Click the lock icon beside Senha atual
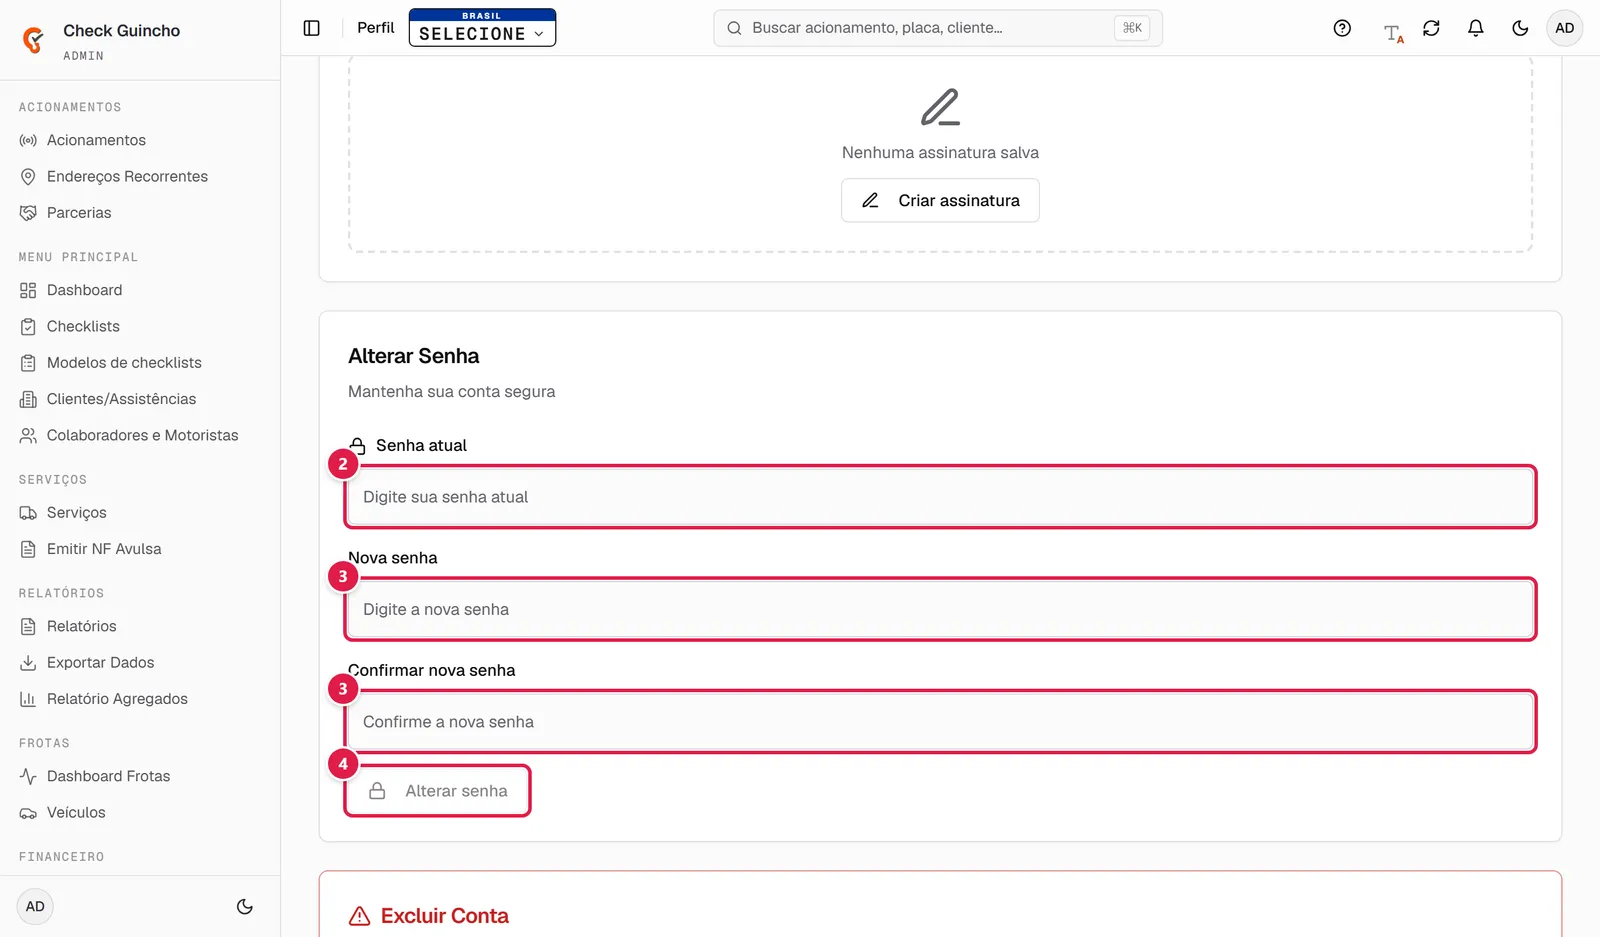 [x=358, y=445]
